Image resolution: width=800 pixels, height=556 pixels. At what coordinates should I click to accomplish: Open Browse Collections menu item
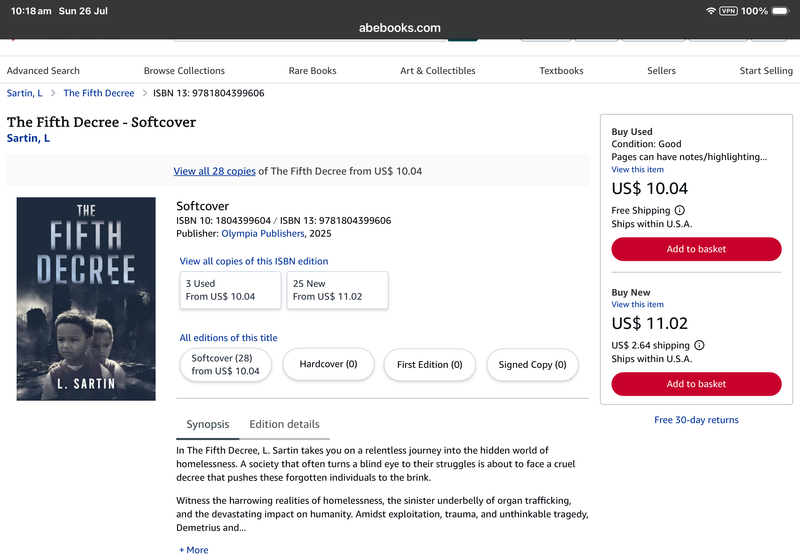pos(184,70)
